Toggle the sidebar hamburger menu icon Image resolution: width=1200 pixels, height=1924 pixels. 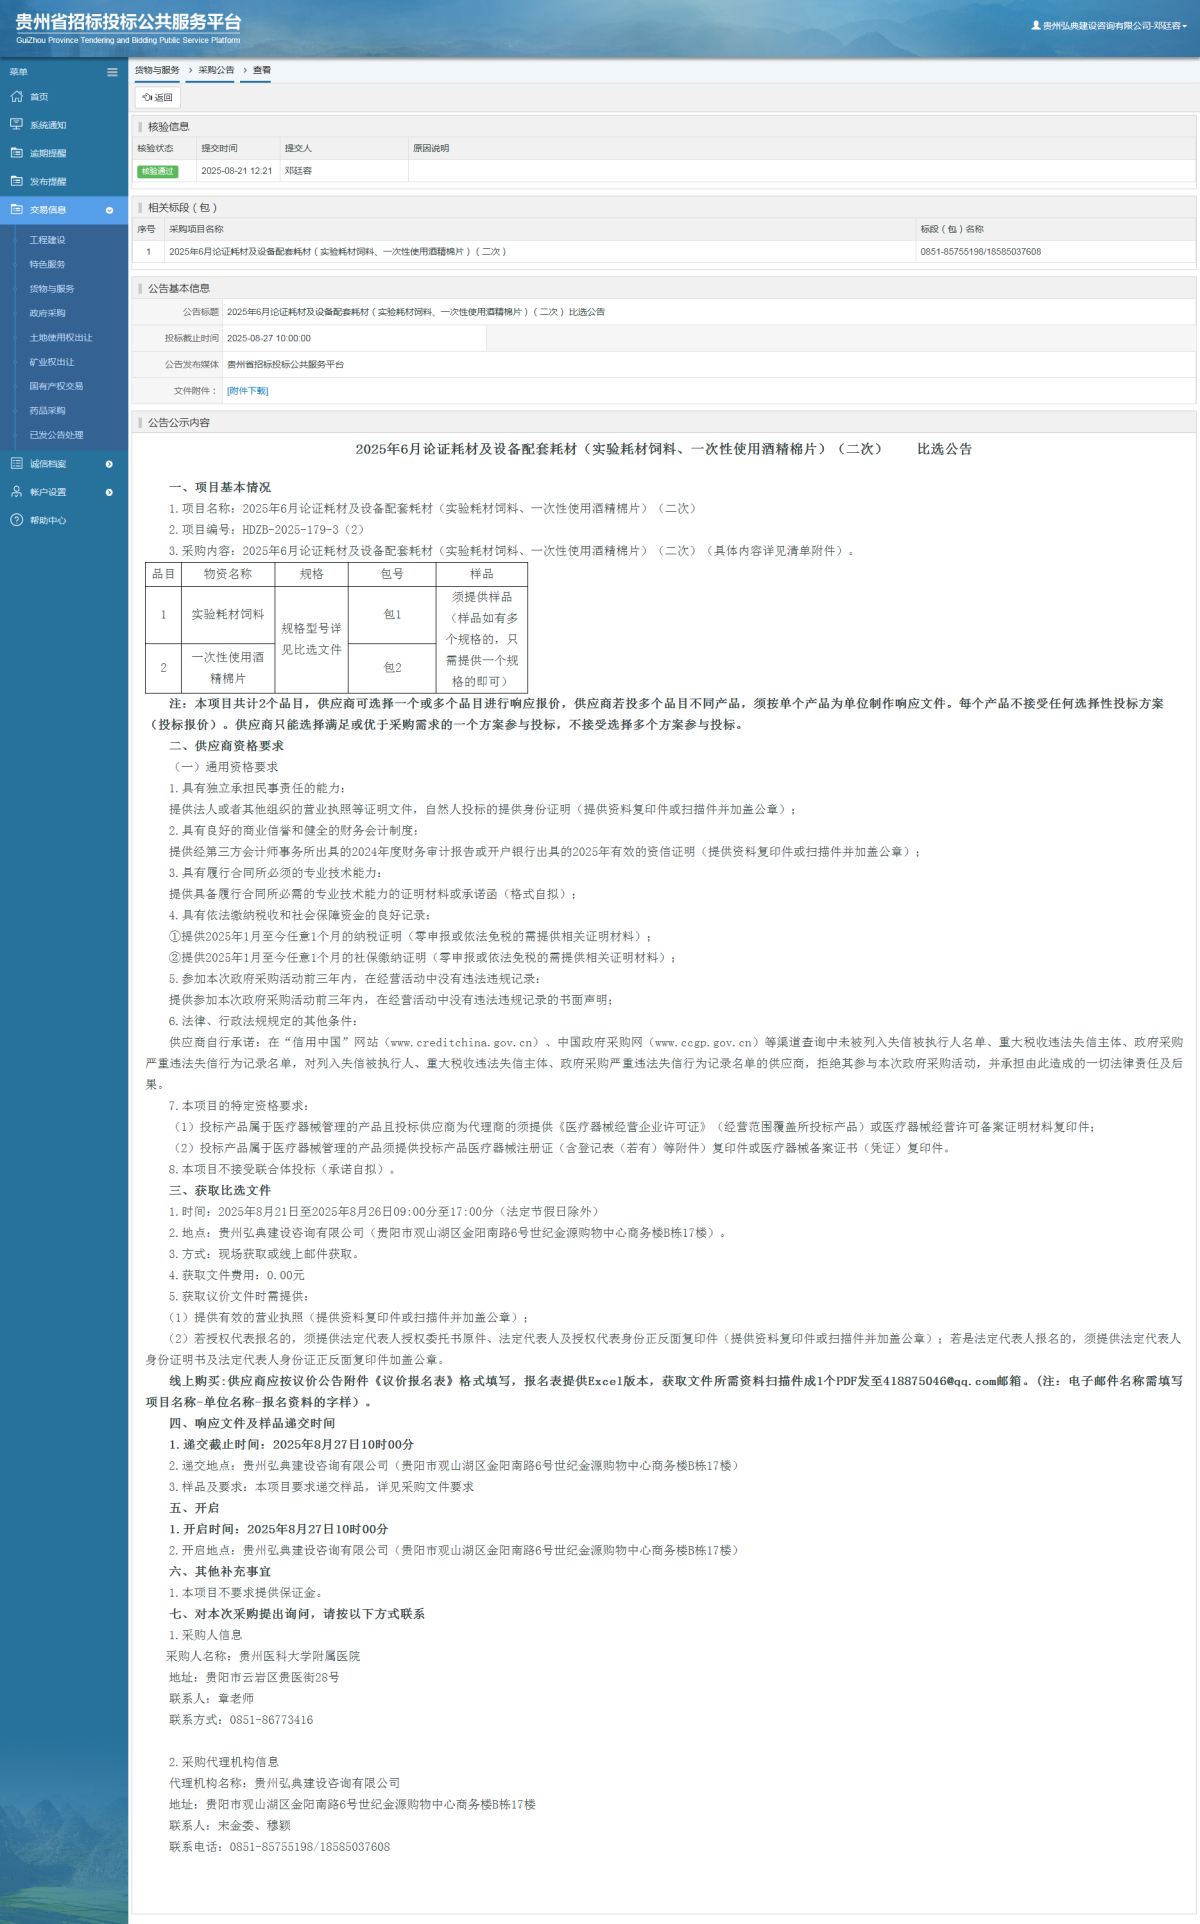[x=112, y=72]
